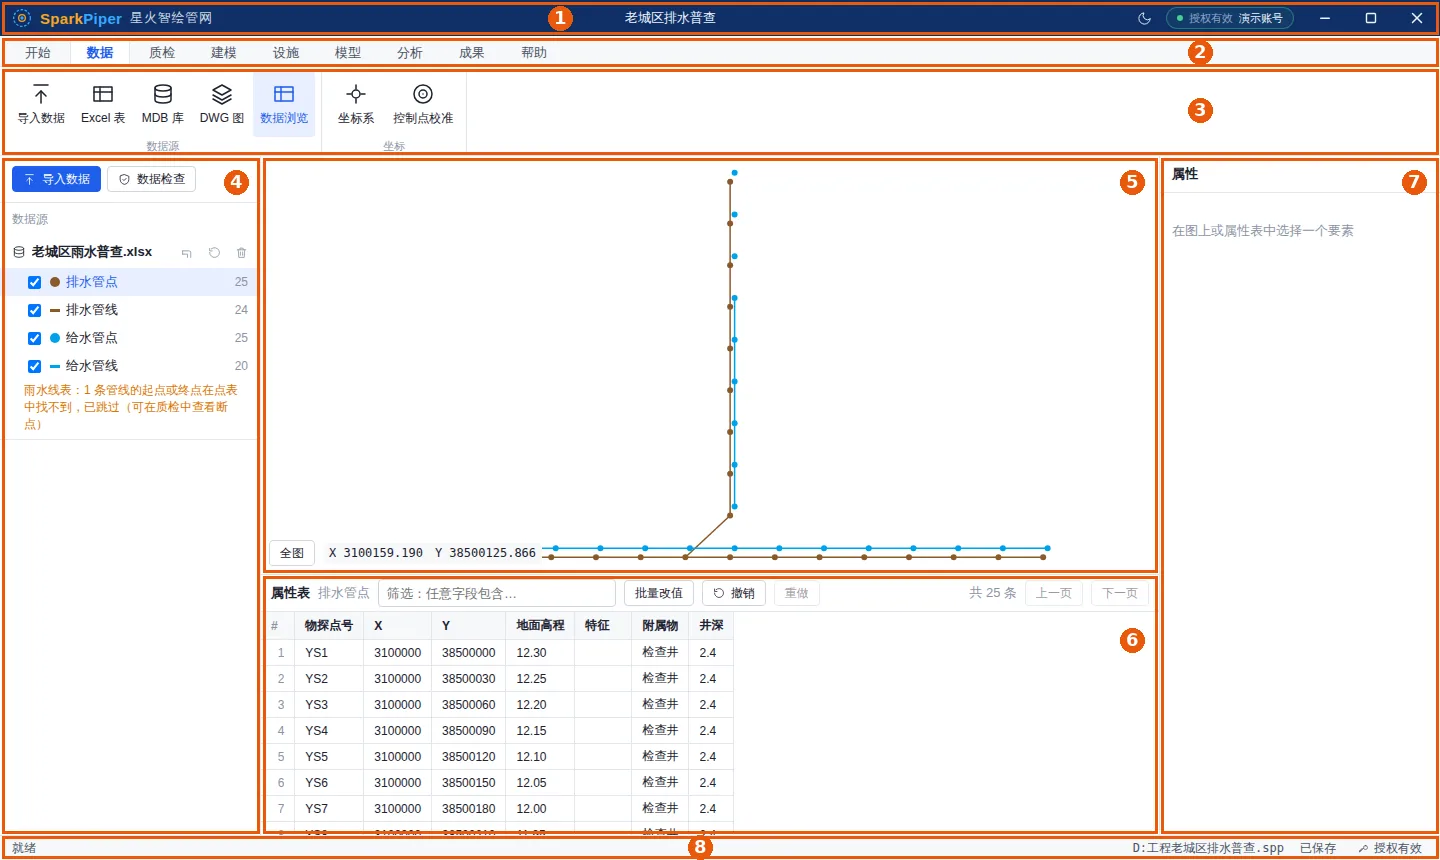Switch to the 分析 tab
The image size is (1440, 860).
coord(410,53)
